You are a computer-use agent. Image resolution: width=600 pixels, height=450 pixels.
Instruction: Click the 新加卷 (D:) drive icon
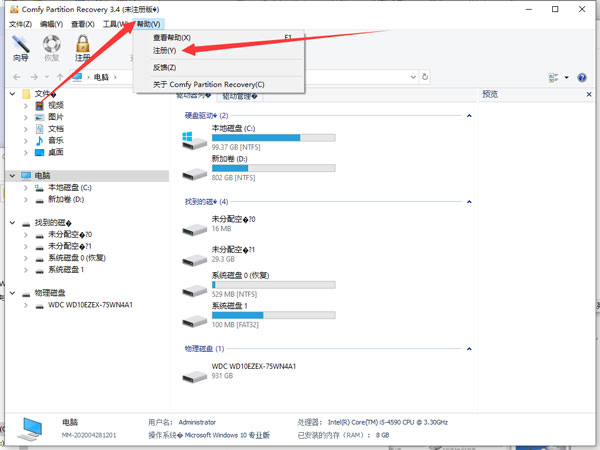point(194,174)
